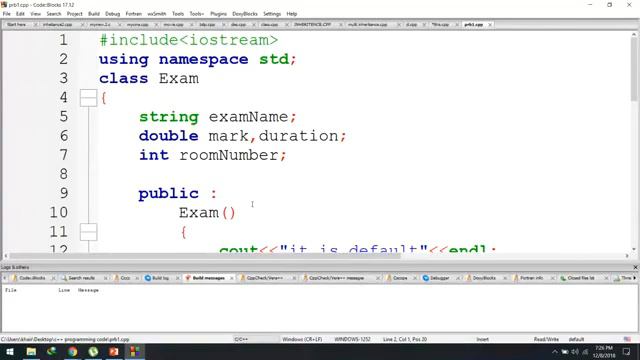This screenshot has height=360, width=640.
Task: Open the DoxyBlocks menu
Action: [x=245, y=14]
